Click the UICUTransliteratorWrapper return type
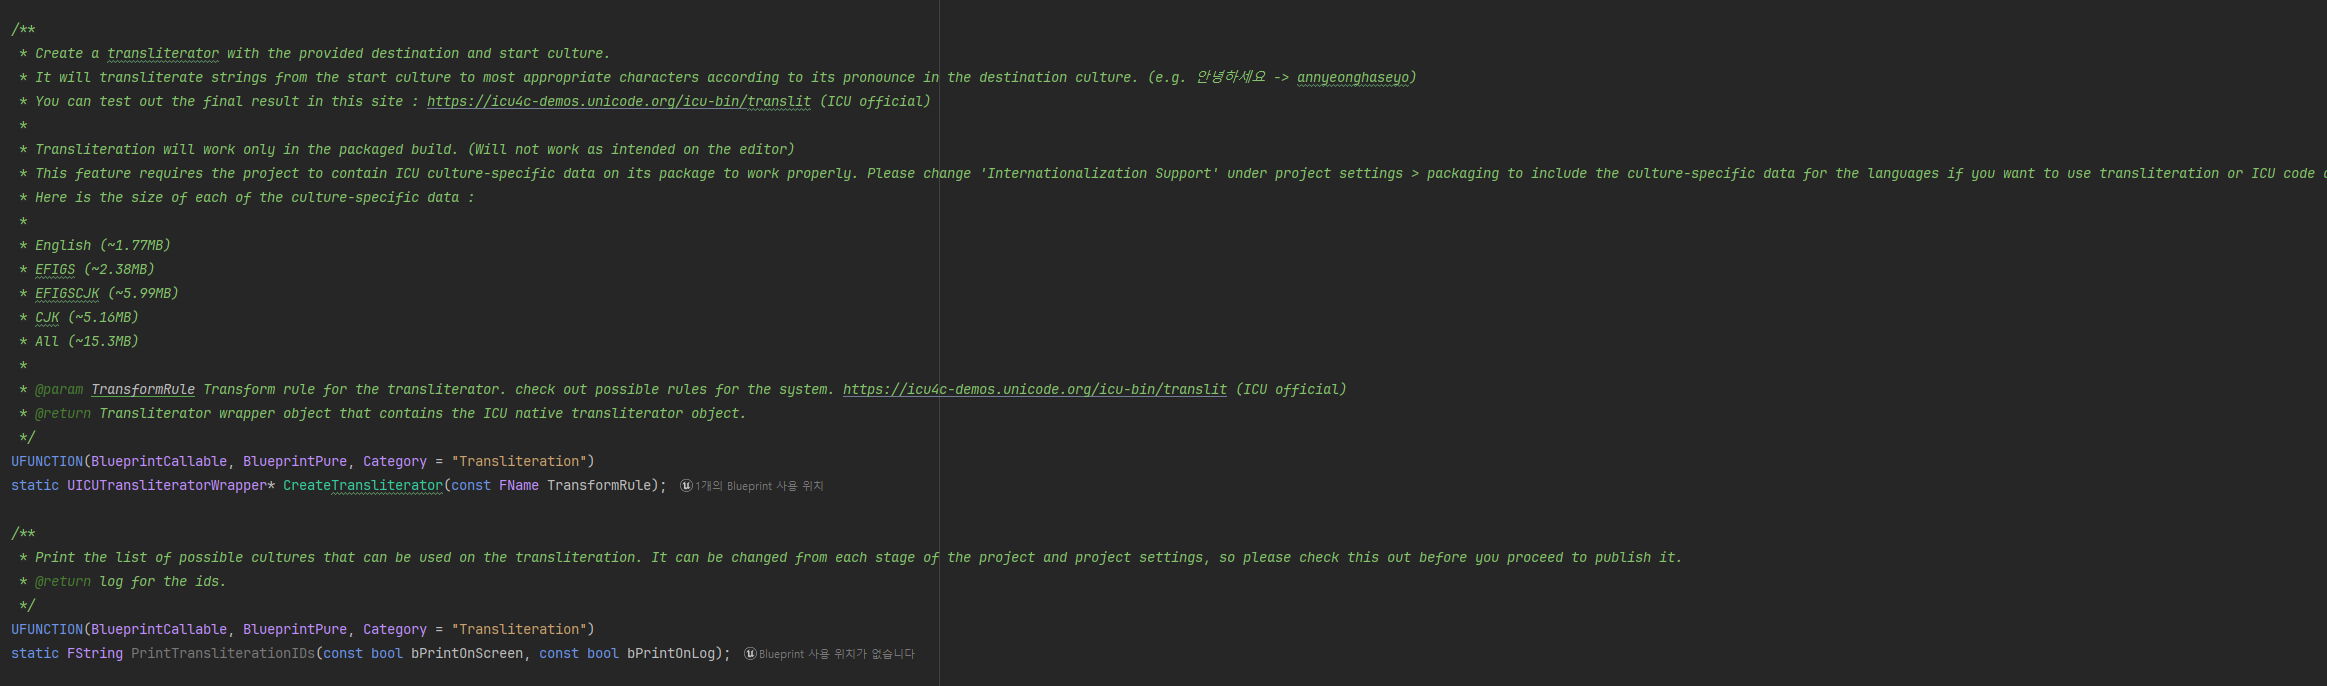Viewport: 2327px width, 686px height. [166, 485]
